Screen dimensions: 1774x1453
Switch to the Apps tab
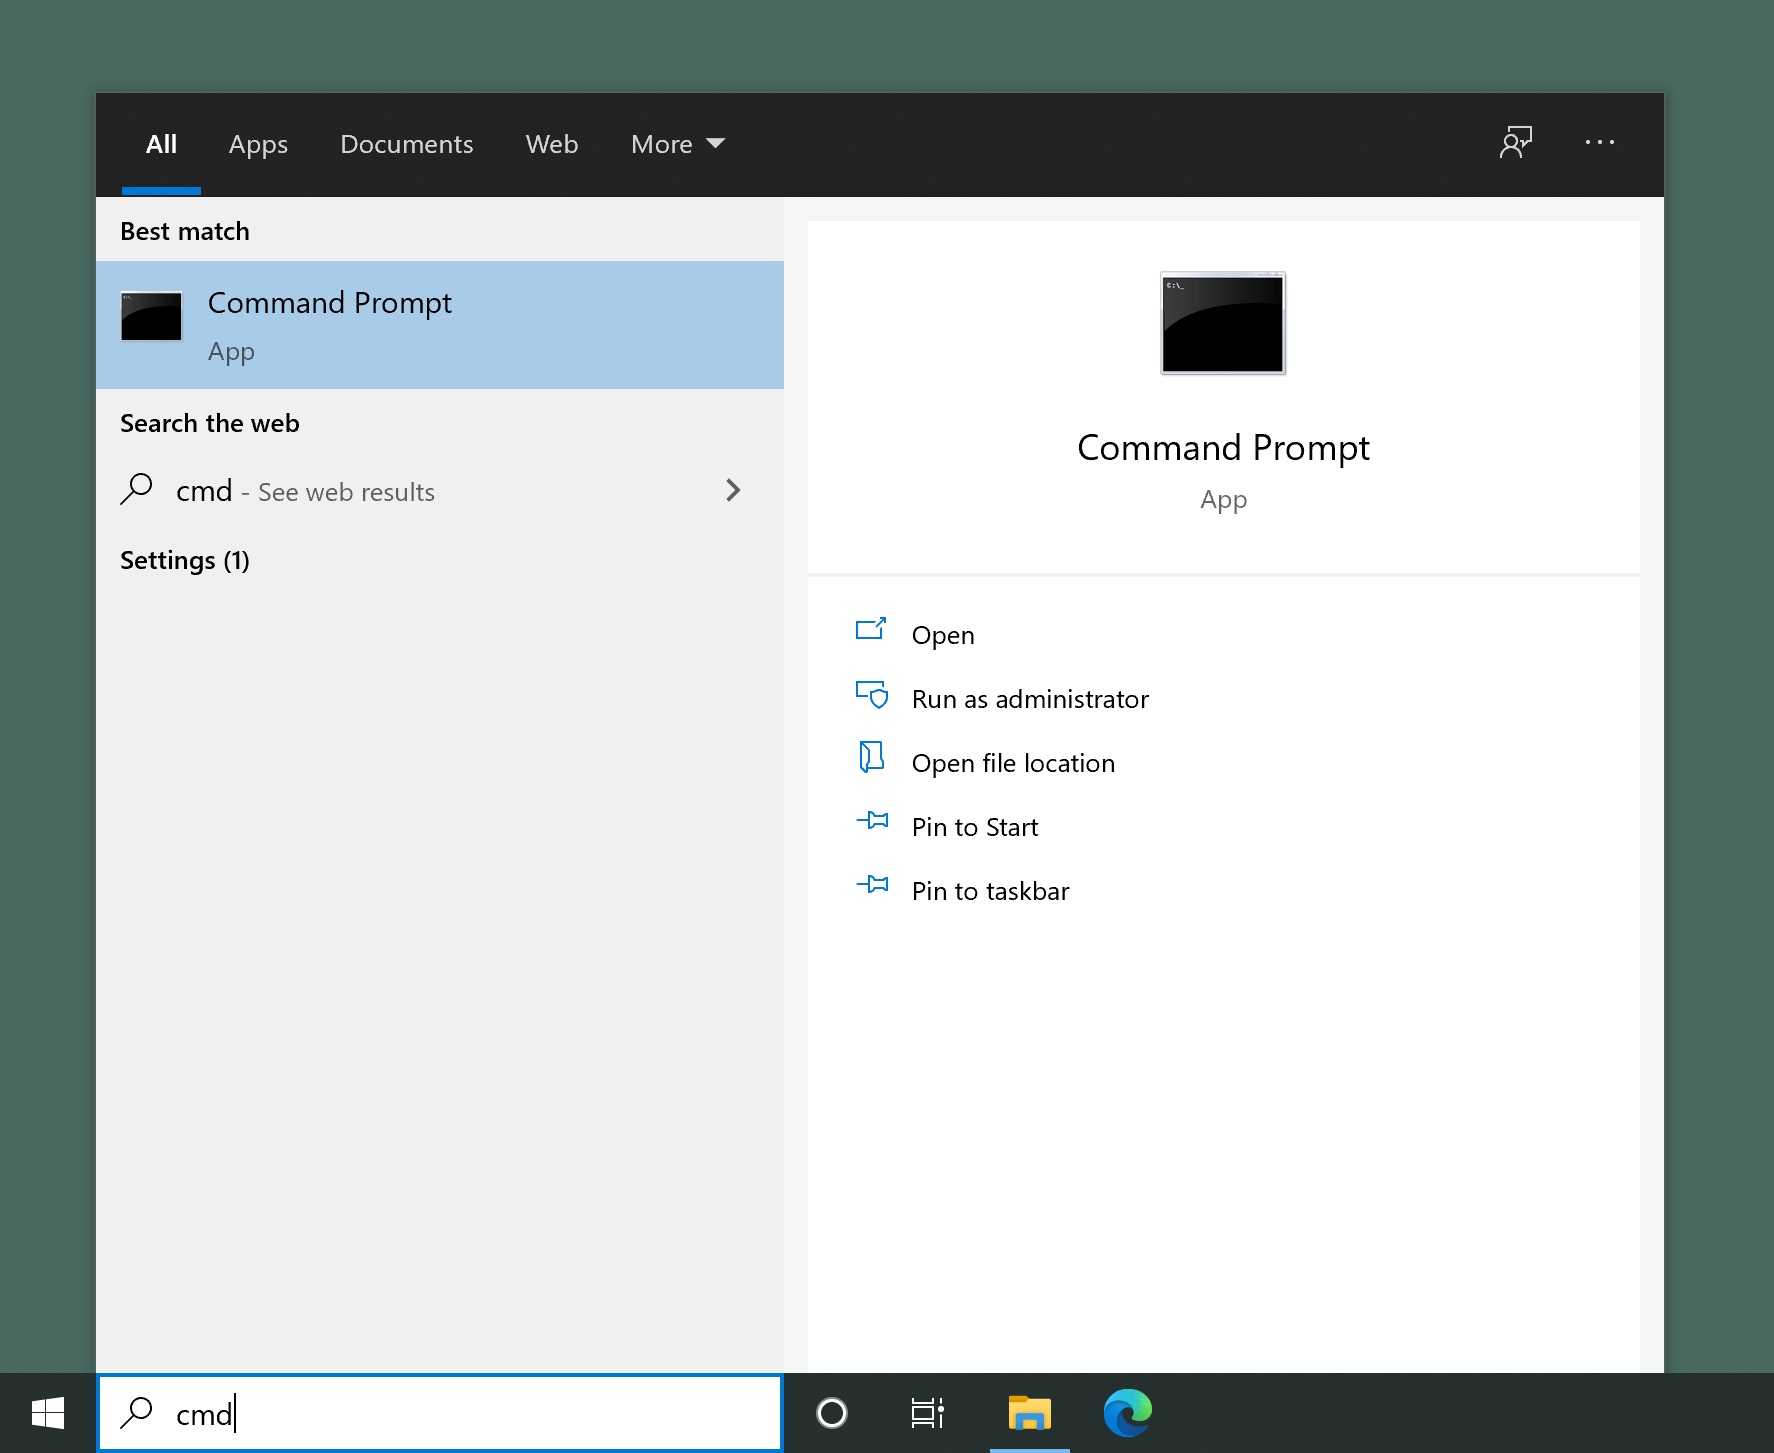(x=257, y=144)
